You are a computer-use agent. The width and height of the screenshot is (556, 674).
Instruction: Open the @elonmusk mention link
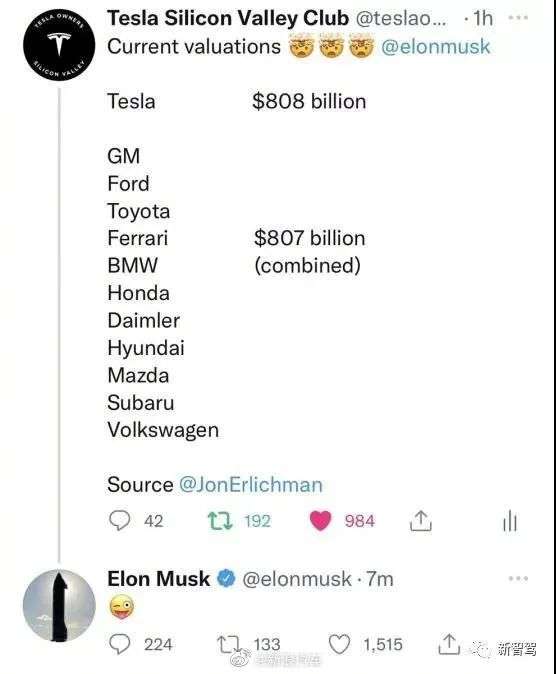coord(436,46)
